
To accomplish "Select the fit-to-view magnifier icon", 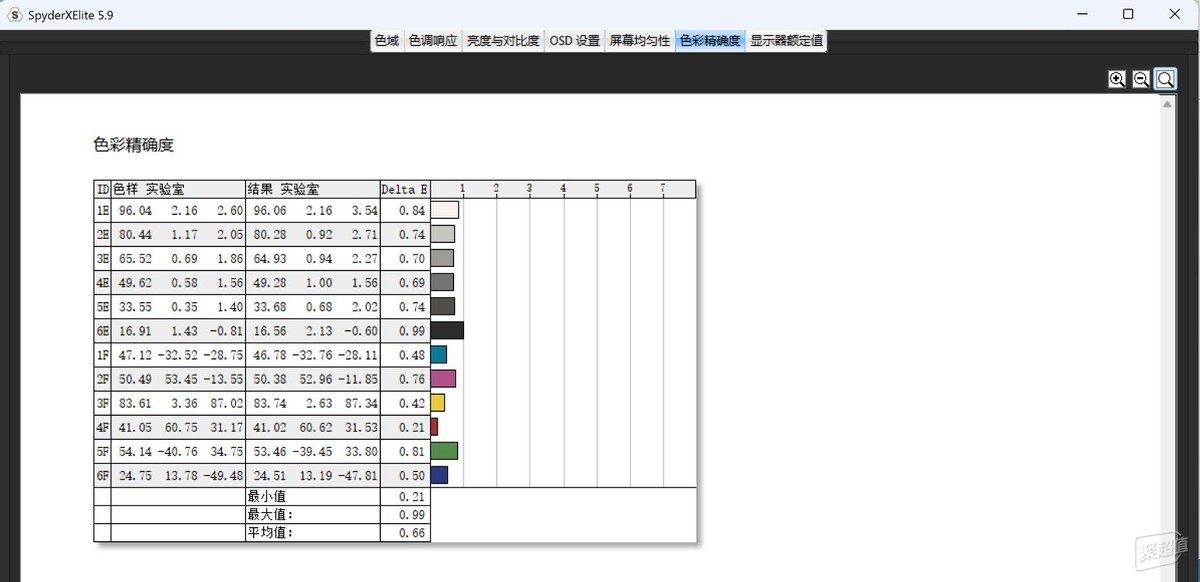I will (x=1165, y=79).
